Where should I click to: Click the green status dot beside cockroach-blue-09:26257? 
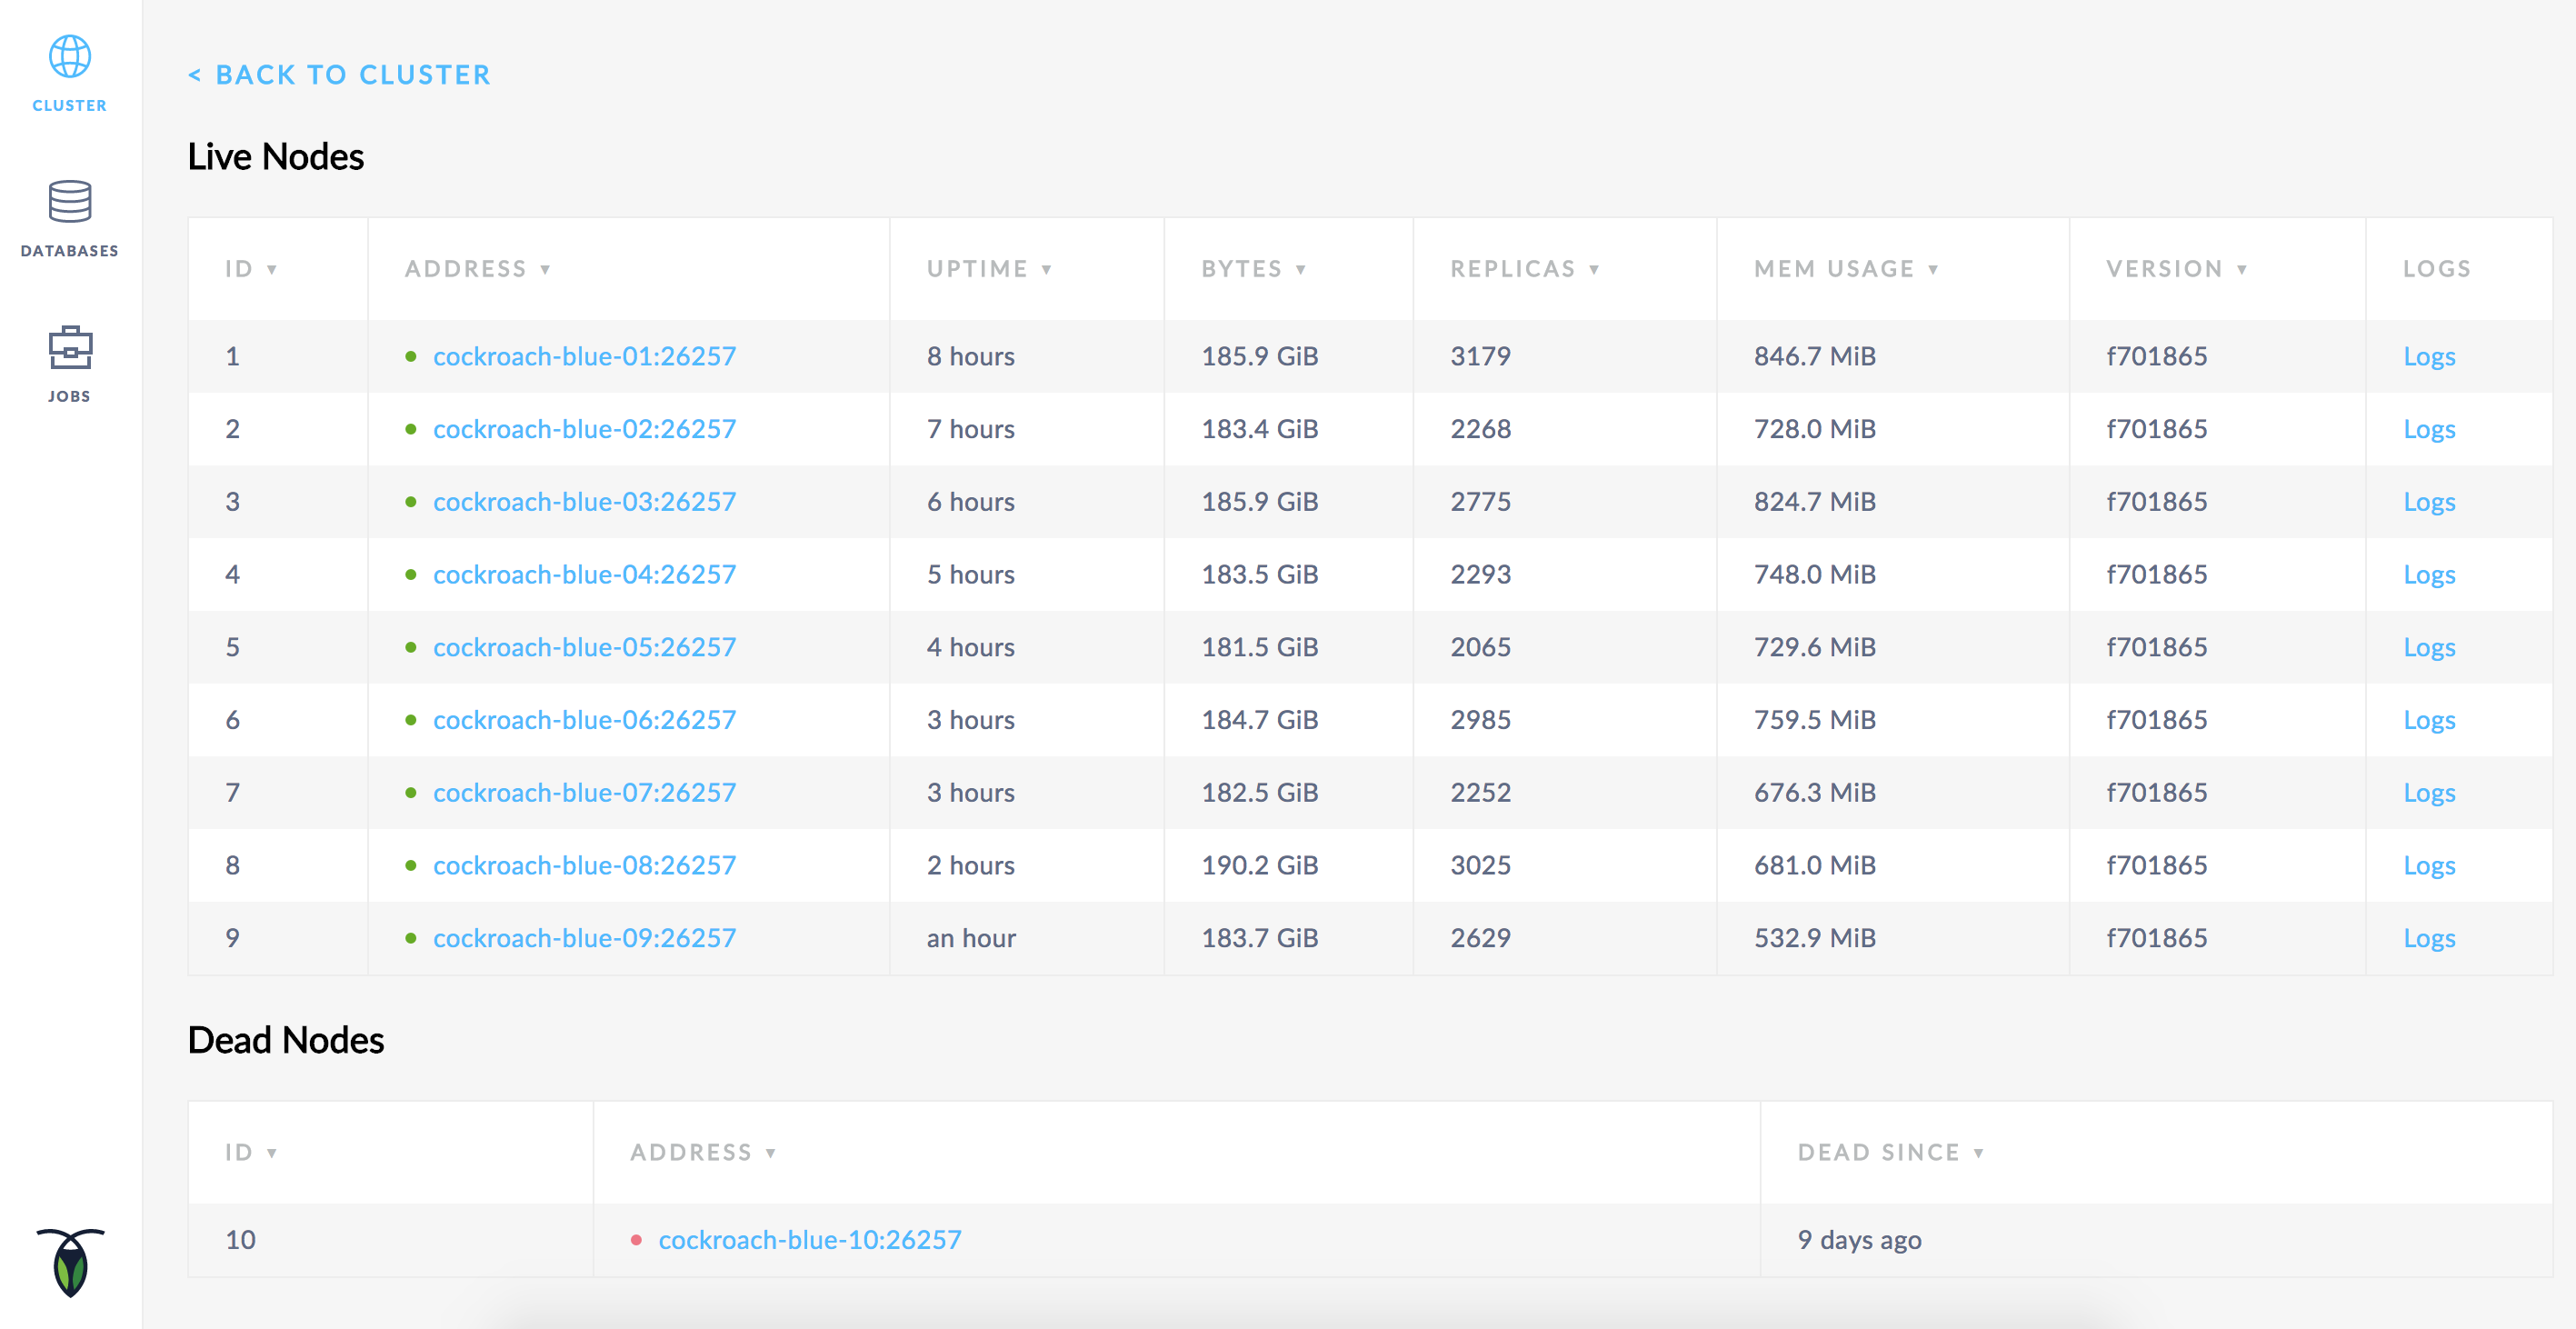pos(412,937)
